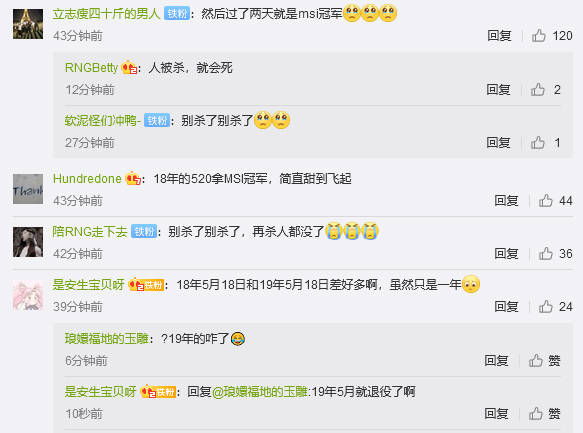This screenshot has width=583, height=433.
Task: Open Hundredone's avatar image
Action: [x=28, y=189]
